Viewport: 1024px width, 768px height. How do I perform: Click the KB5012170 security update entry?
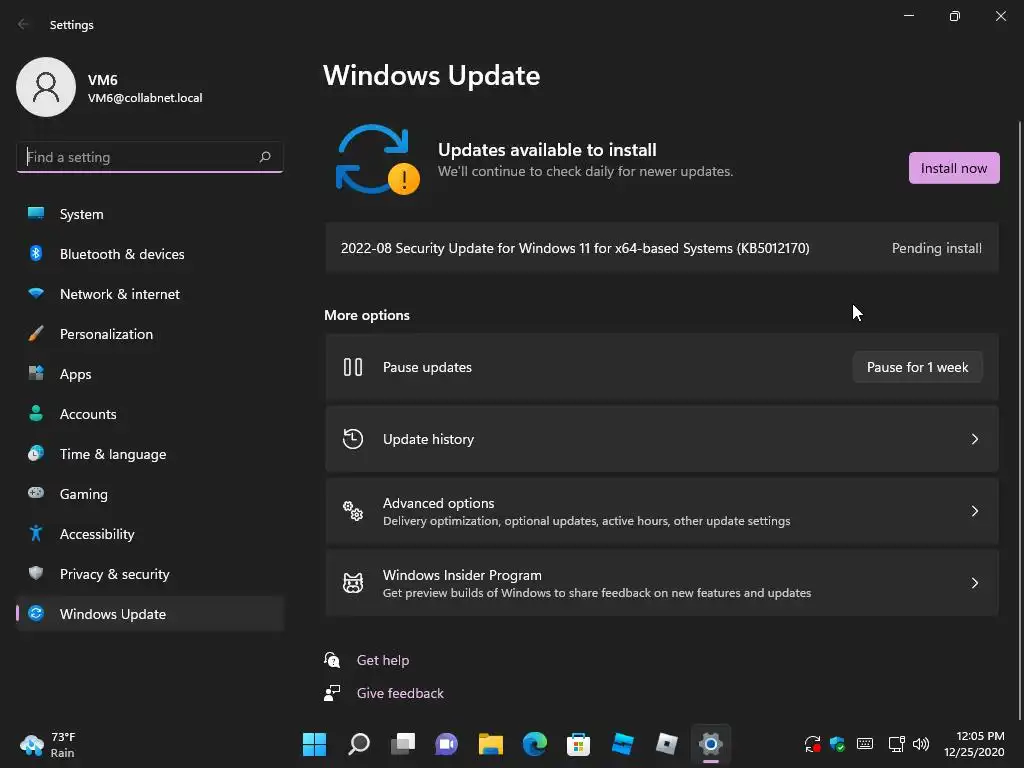[662, 248]
